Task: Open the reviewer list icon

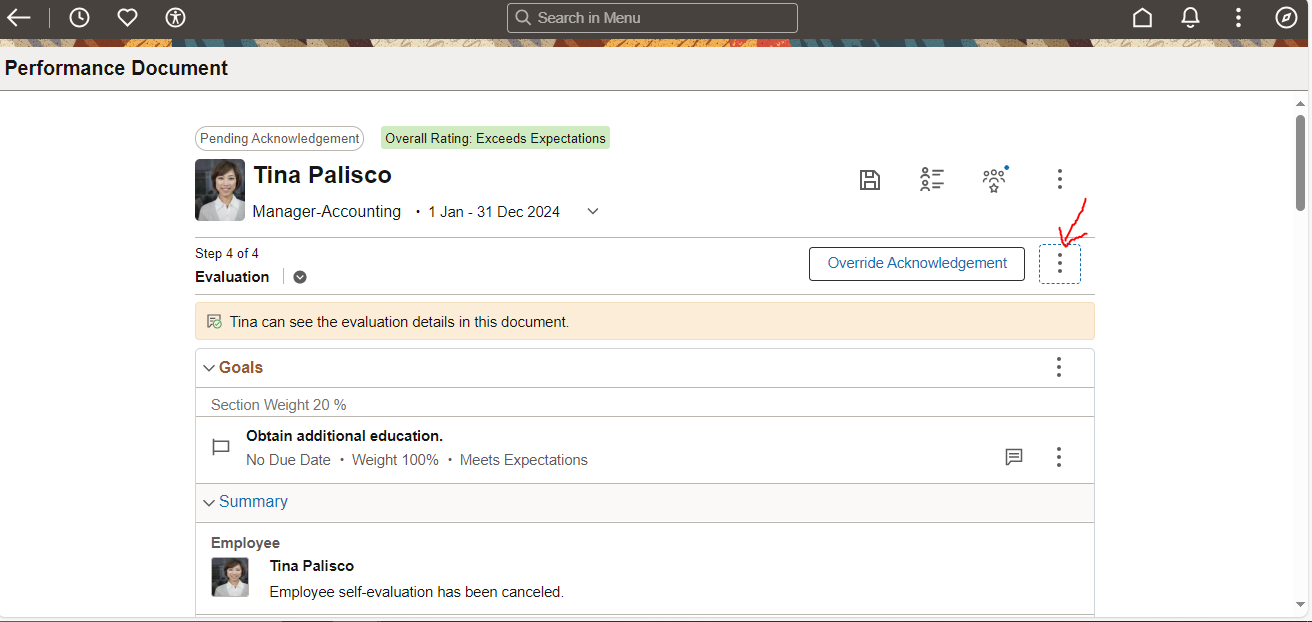Action: (931, 179)
